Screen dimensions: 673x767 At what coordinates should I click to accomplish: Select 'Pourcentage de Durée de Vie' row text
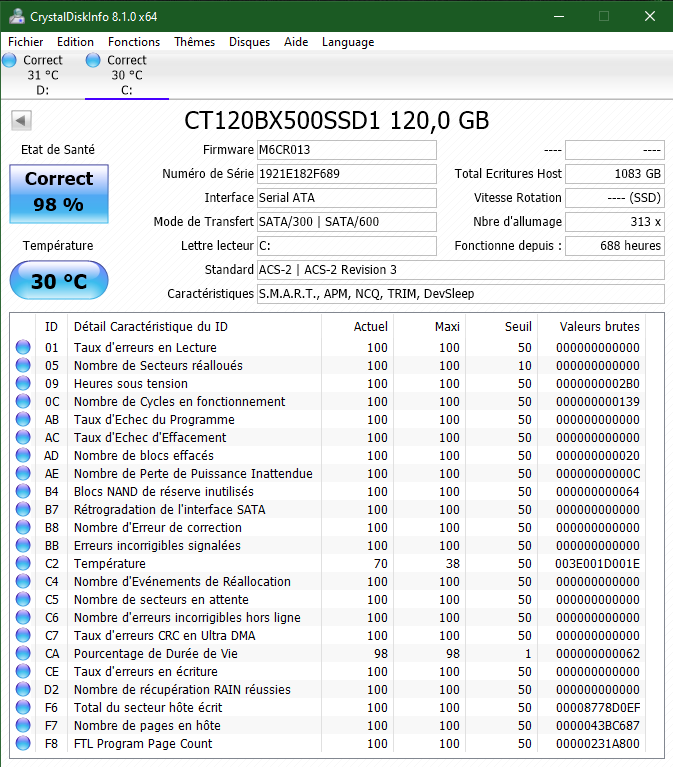(156, 654)
